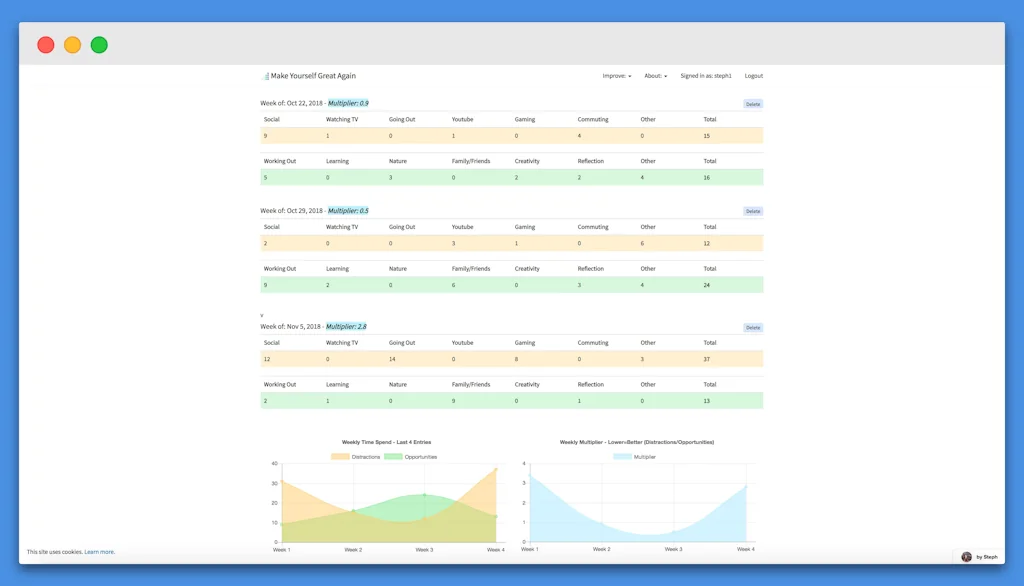
Task: Open the Learn more cookies link
Action: [x=99, y=552]
